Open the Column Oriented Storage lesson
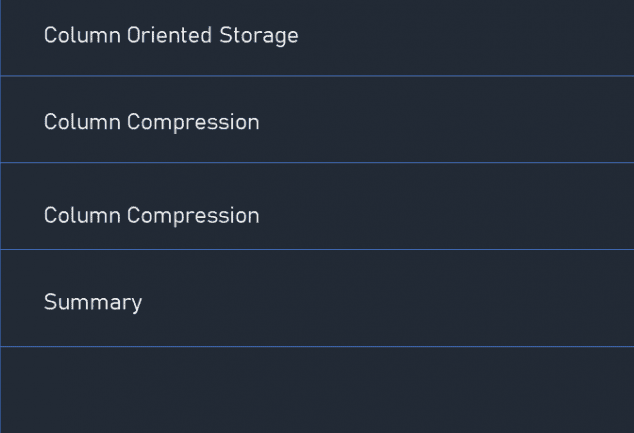The width and height of the screenshot is (634, 433). (x=317, y=38)
